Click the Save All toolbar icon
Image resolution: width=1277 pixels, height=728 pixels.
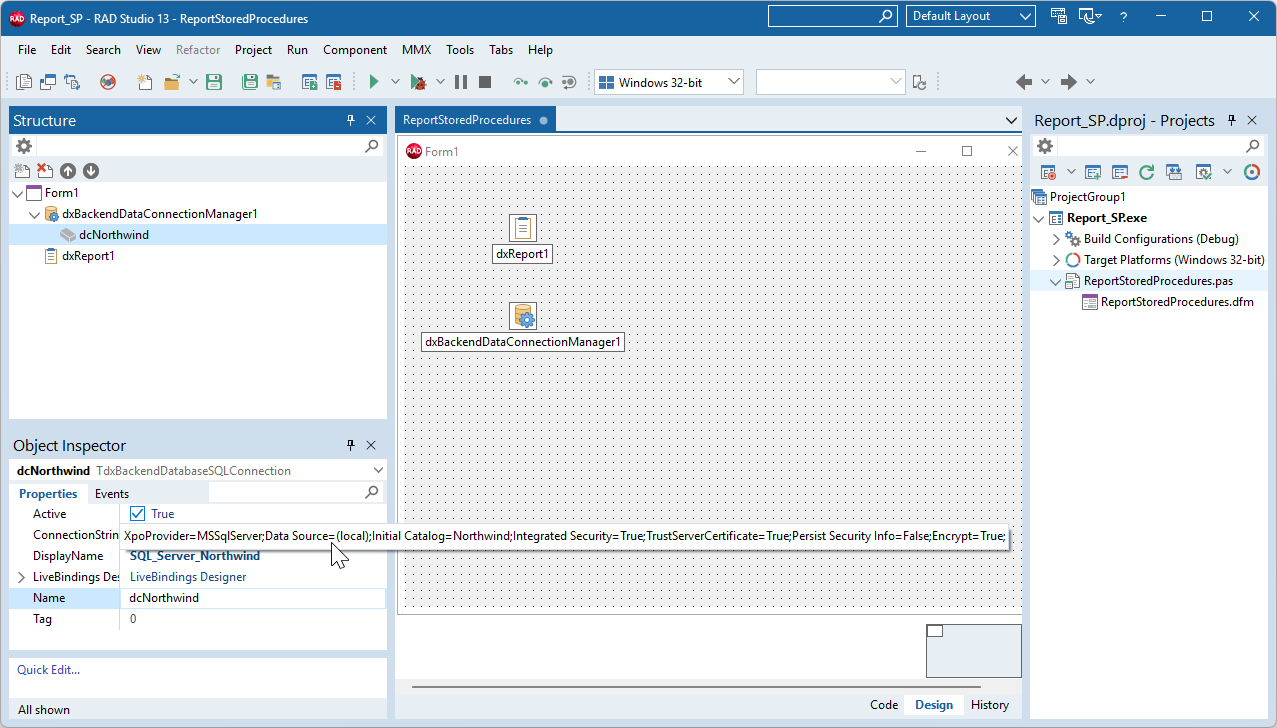[249, 81]
